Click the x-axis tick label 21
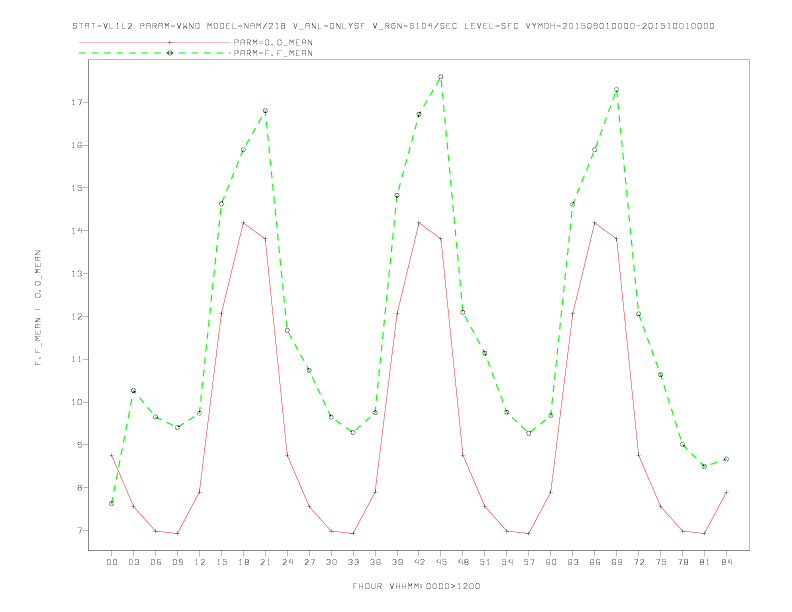792x612 pixels. coord(265,562)
